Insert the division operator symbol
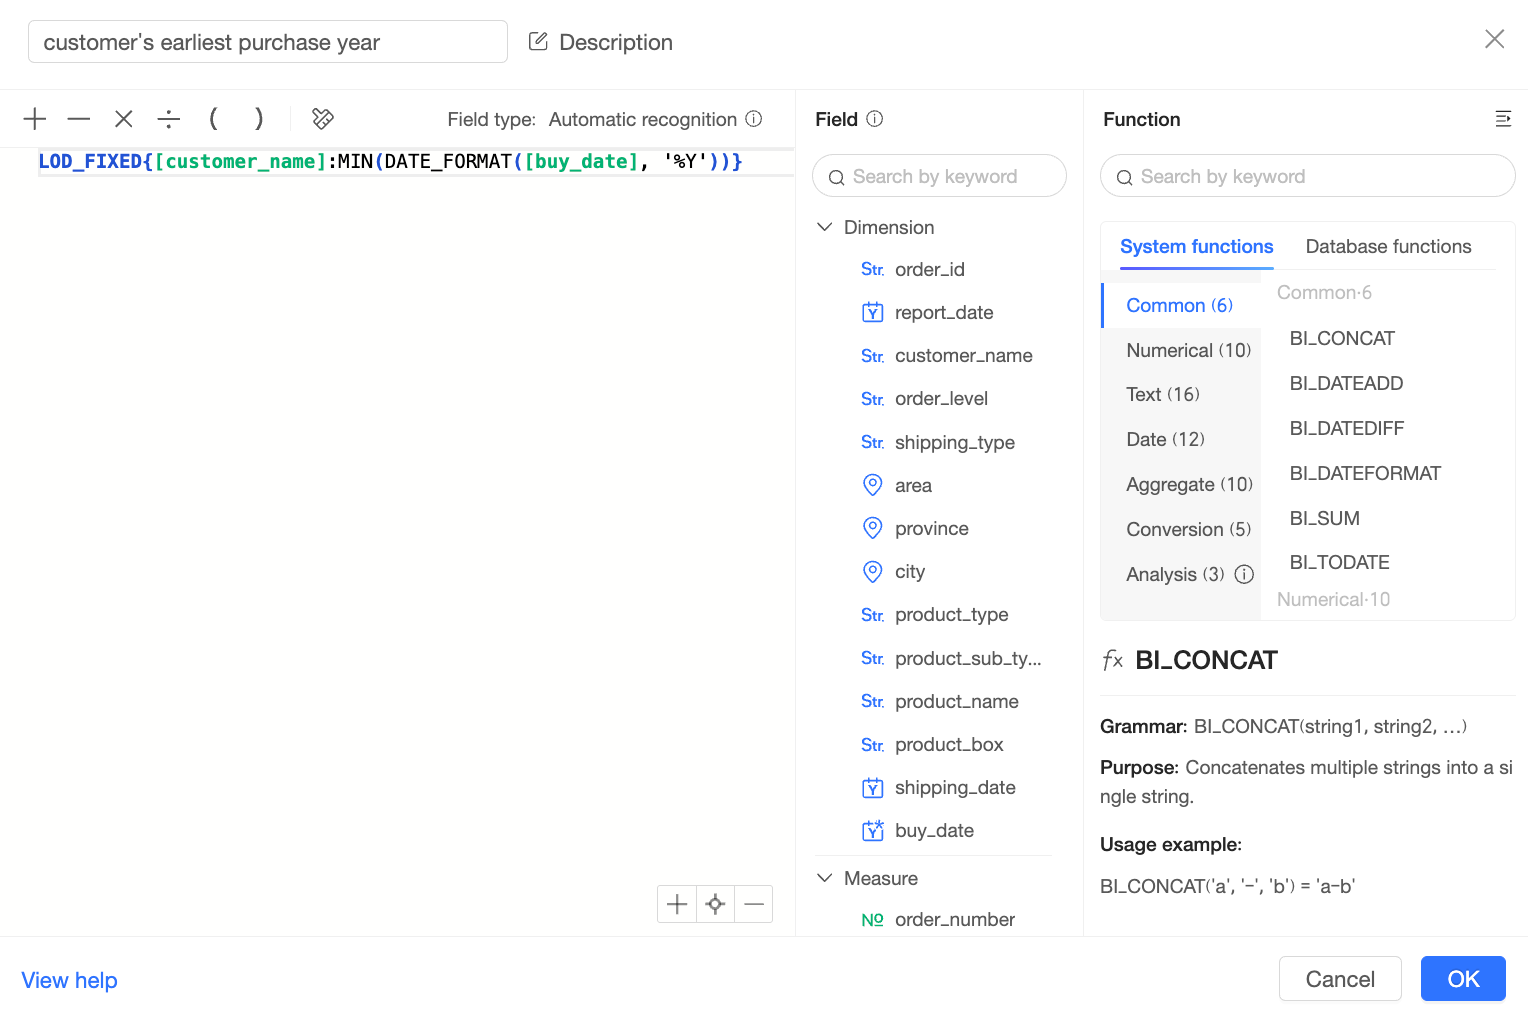 [x=168, y=119]
